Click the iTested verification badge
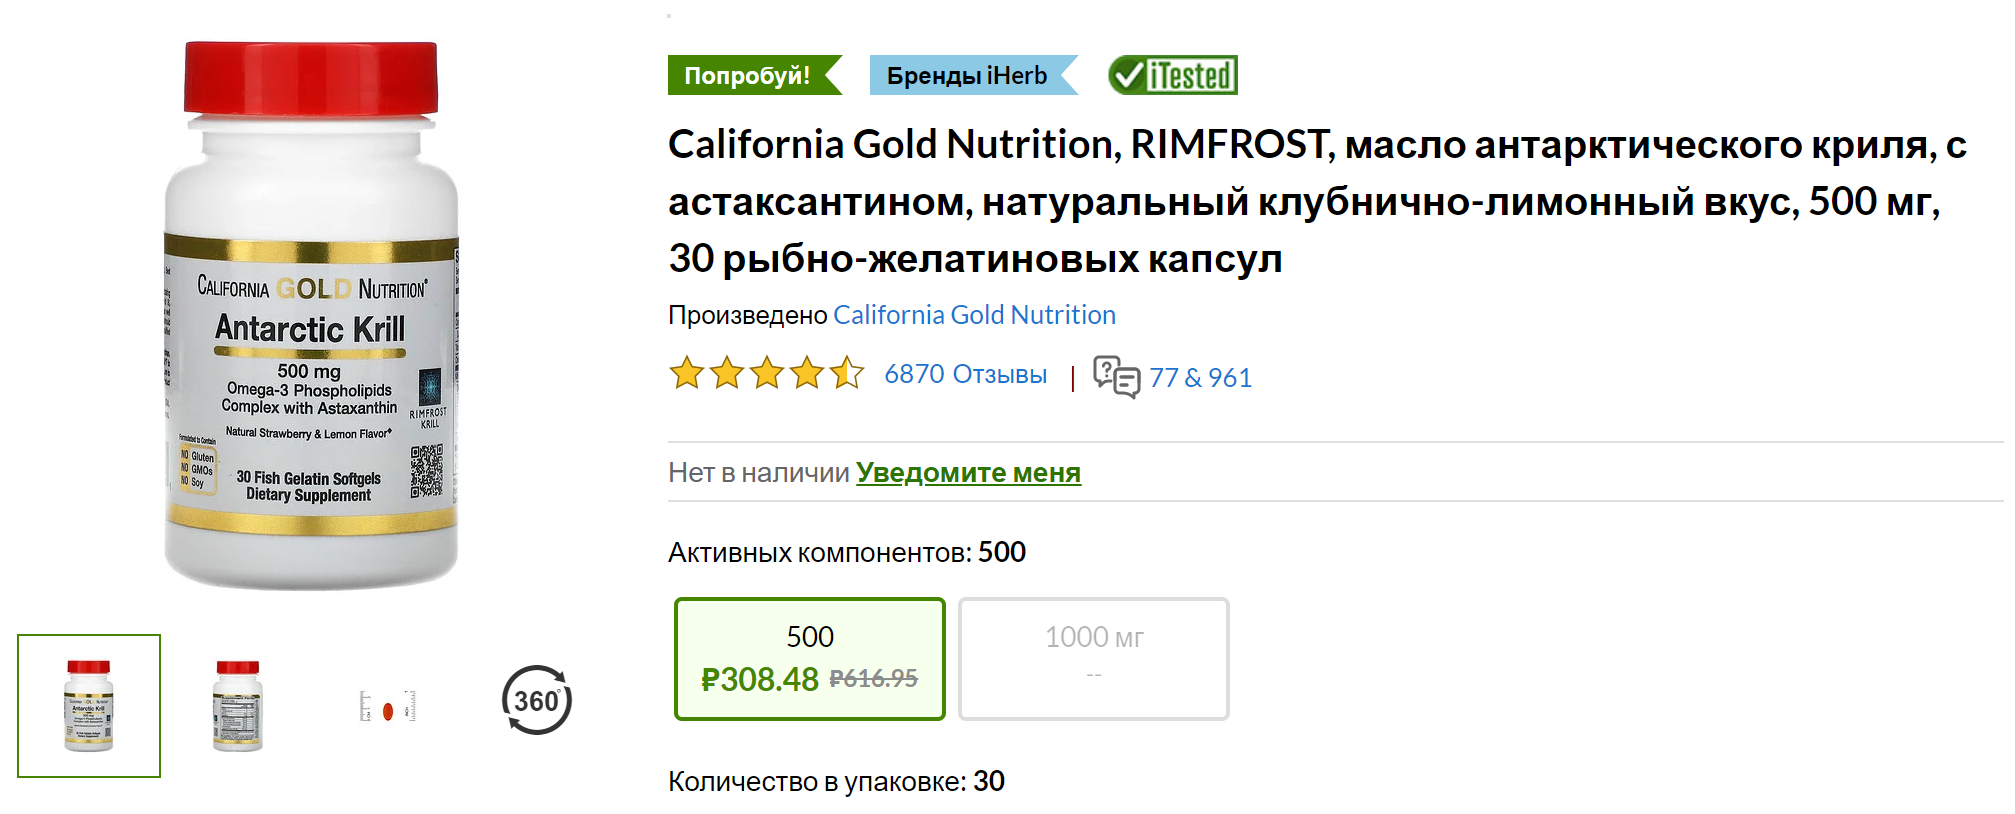 click(x=1172, y=75)
